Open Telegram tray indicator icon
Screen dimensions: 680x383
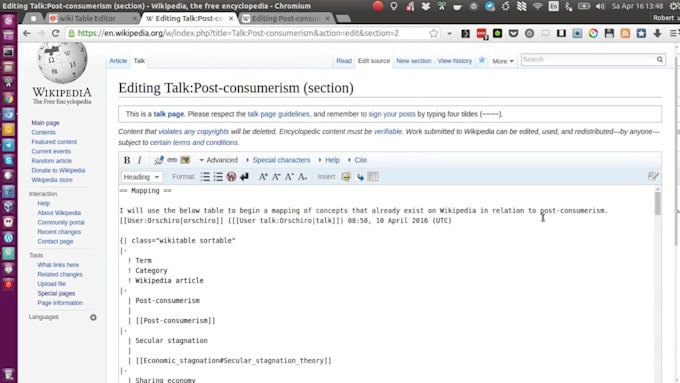[x=490, y=6]
